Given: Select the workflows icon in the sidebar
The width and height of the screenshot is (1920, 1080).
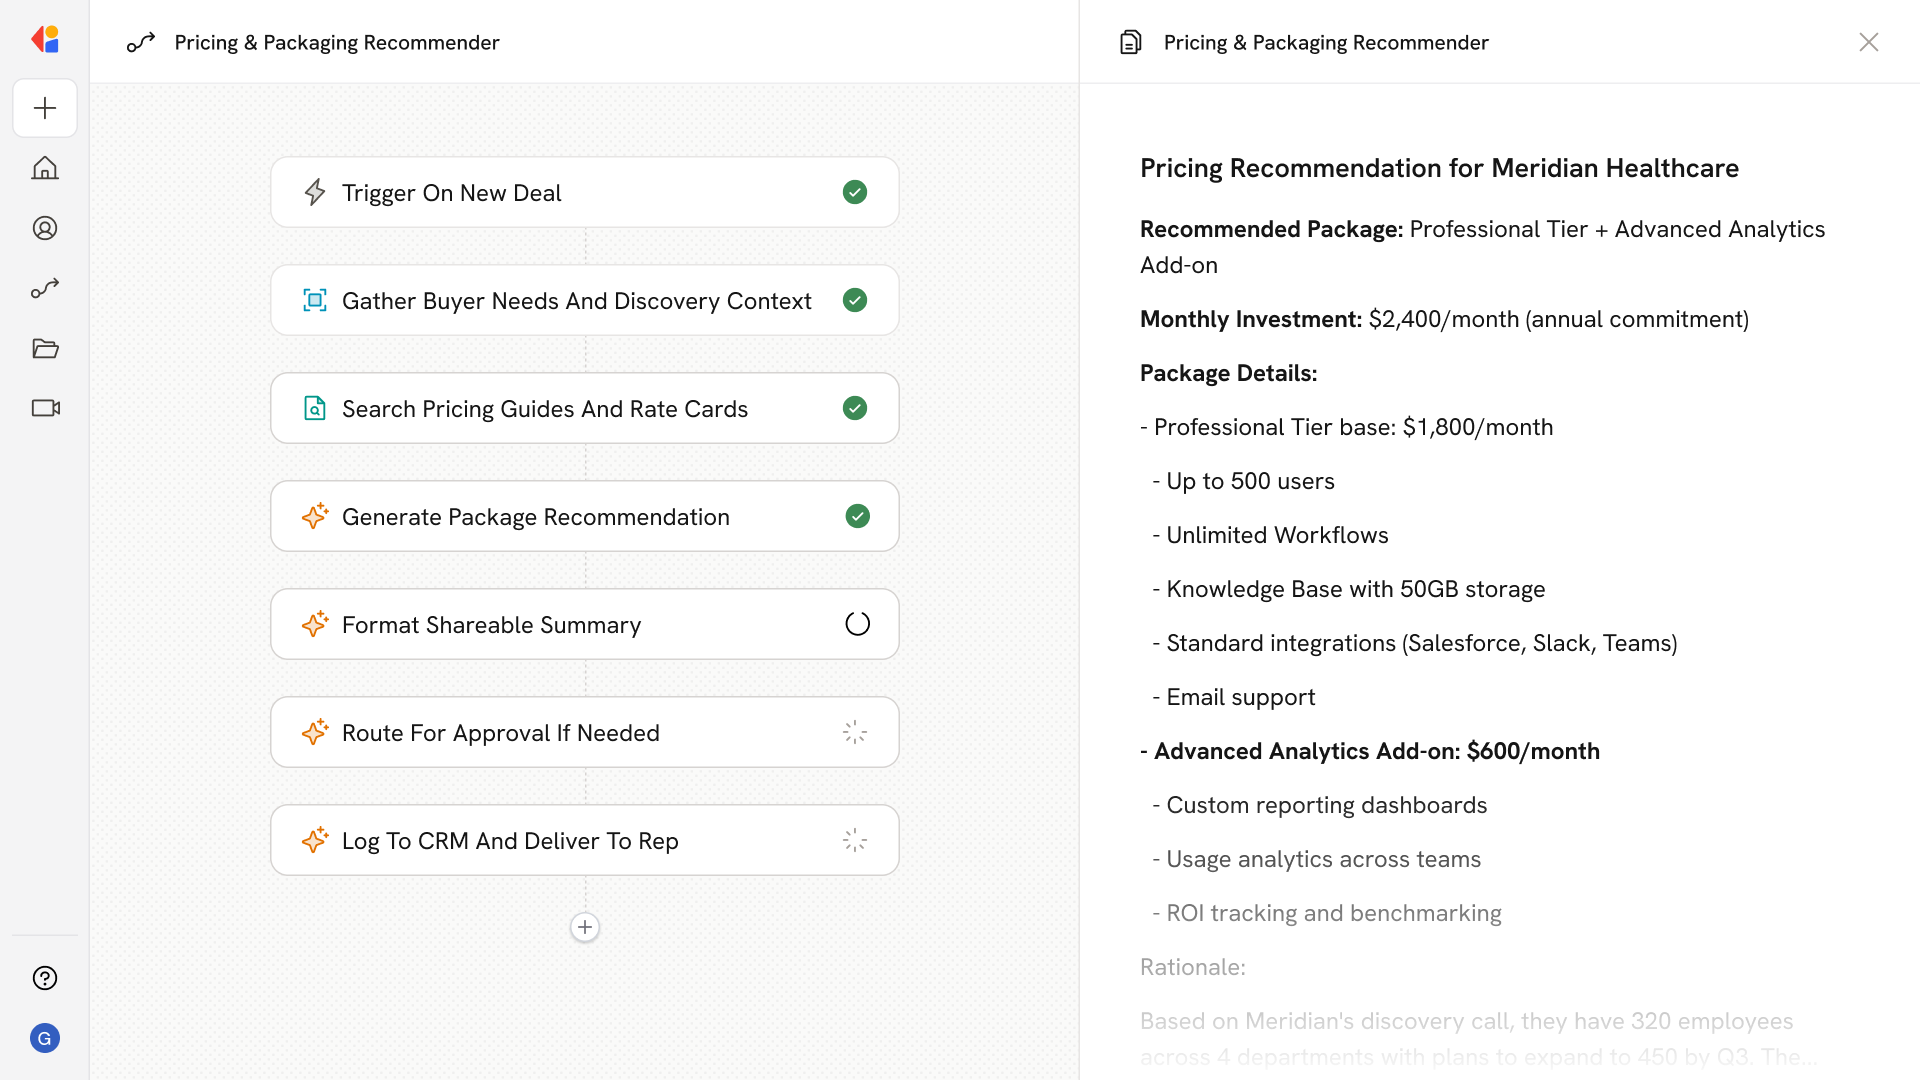Looking at the screenshot, I should click(45, 288).
